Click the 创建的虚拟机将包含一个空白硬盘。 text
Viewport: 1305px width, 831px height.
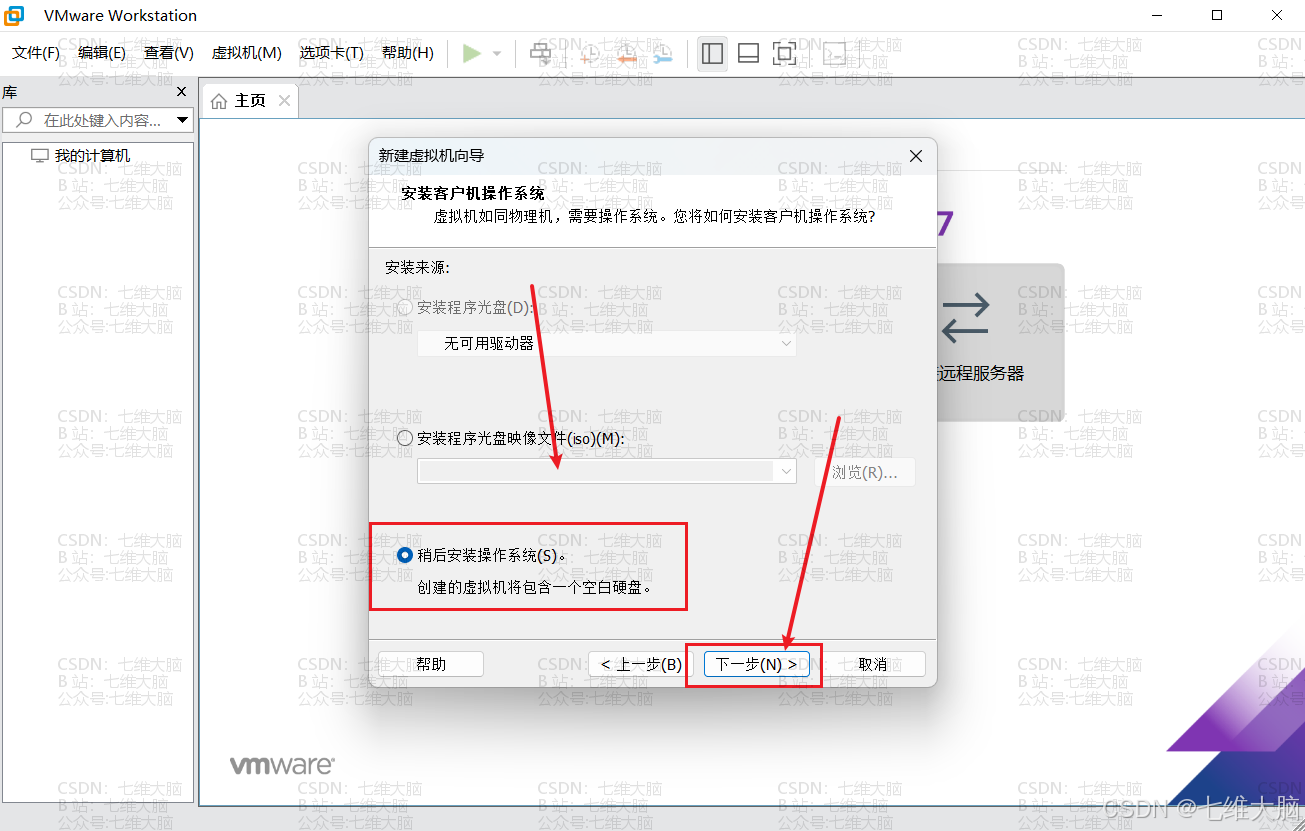click(536, 588)
